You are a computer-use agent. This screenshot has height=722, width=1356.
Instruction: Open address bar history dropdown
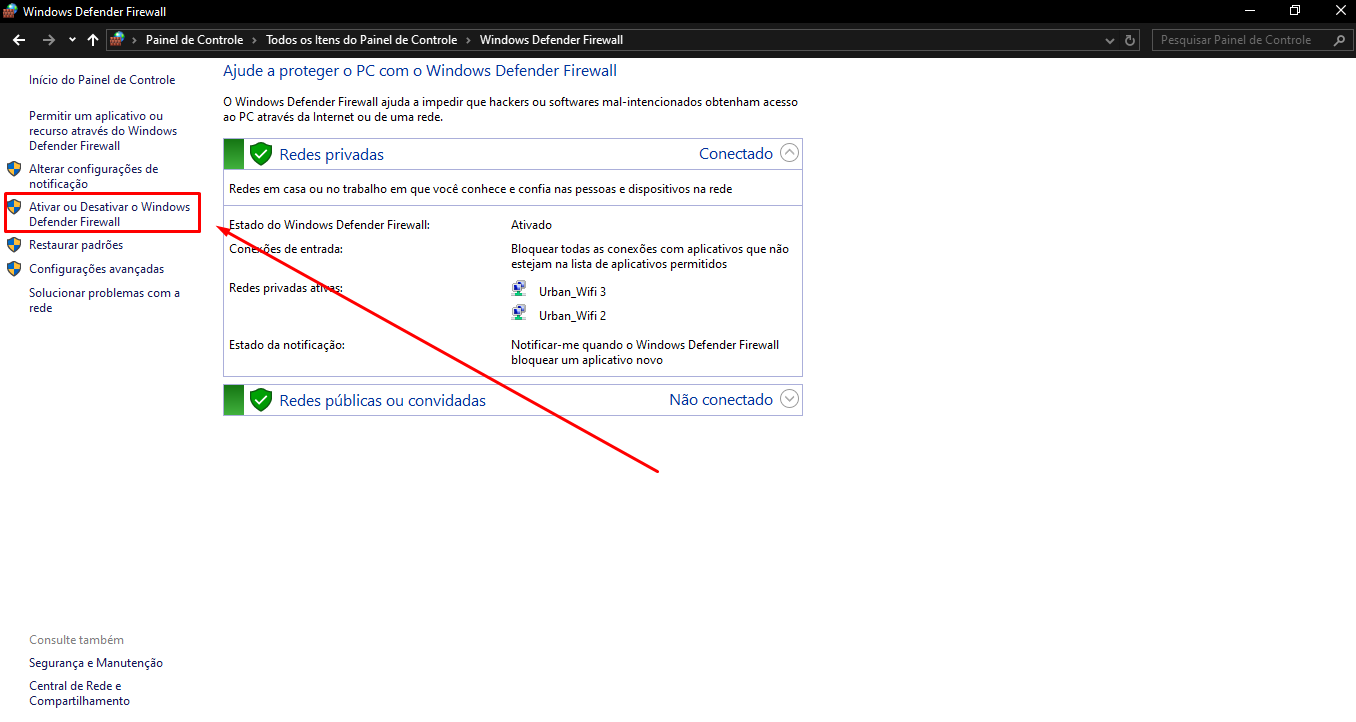click(x=1110, y=40)
